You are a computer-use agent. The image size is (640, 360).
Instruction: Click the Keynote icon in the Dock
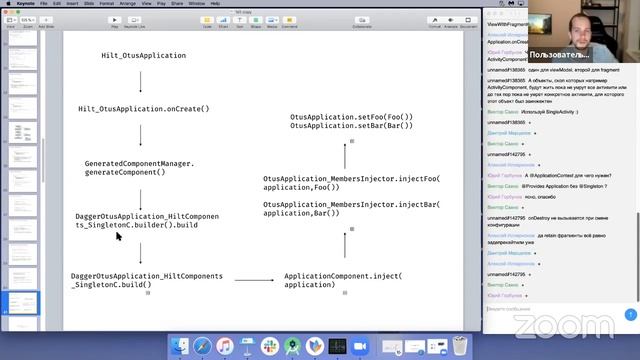tap(247, 346)
